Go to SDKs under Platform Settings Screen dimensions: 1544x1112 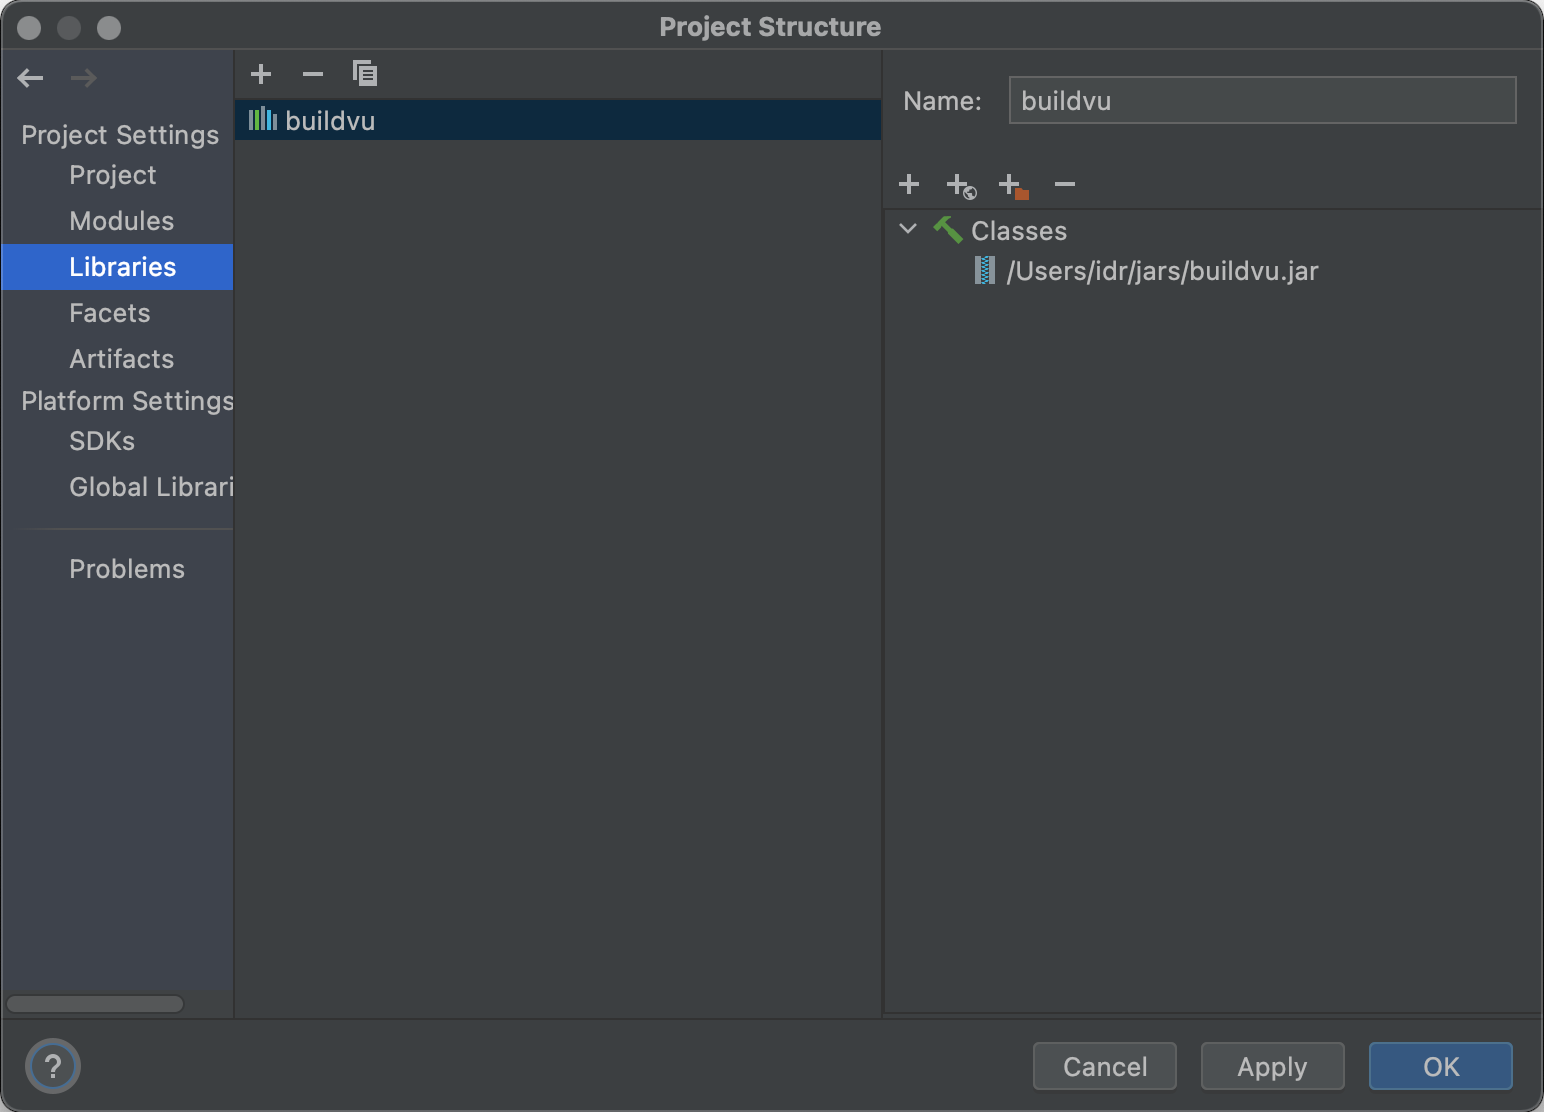click(101, 440)
